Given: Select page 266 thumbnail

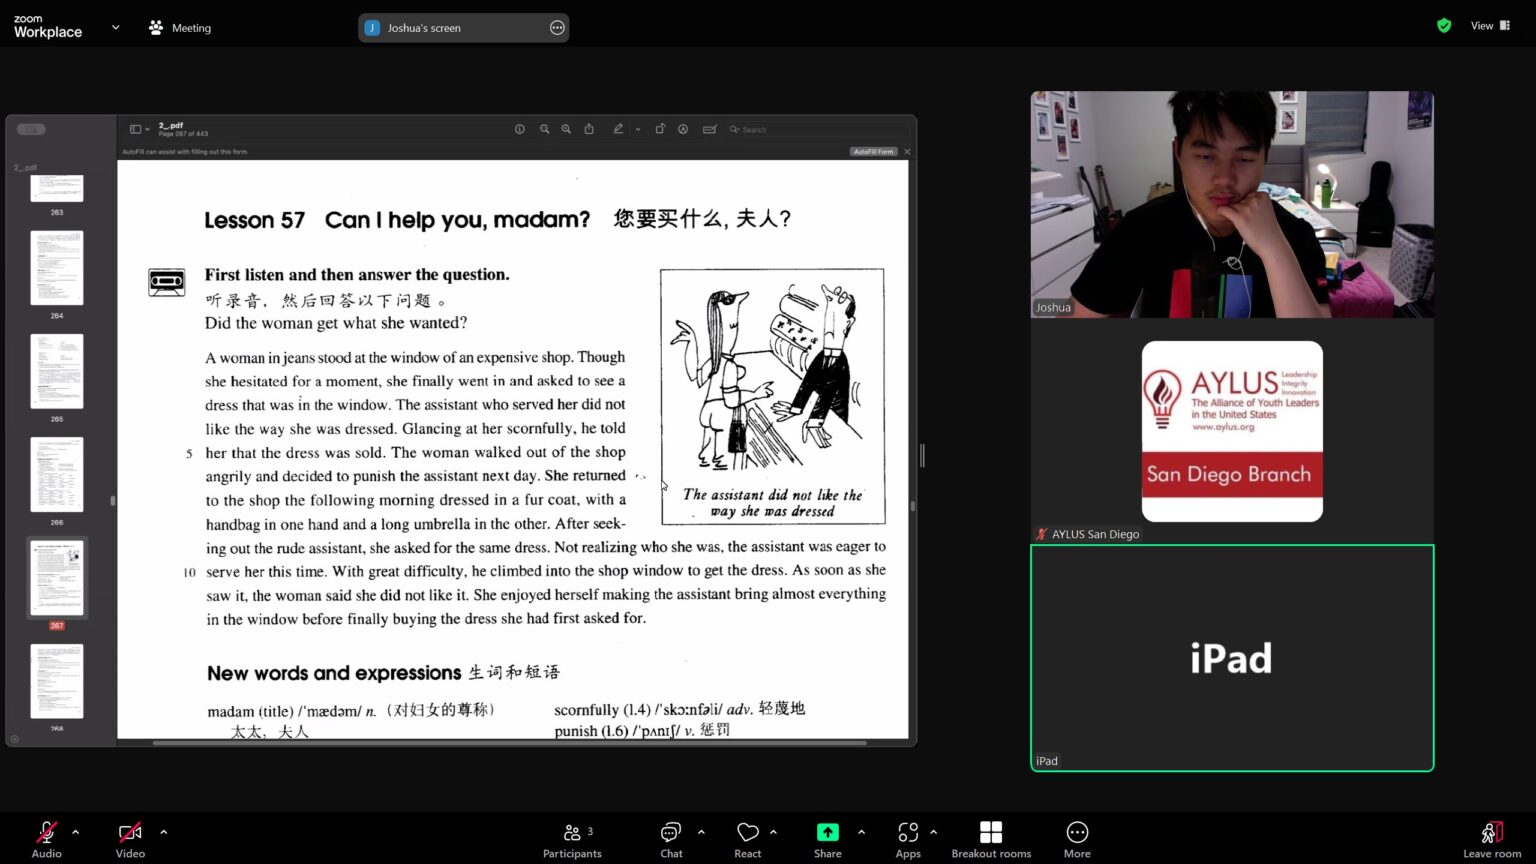Looking at the screenshot, I should point(57,474).
